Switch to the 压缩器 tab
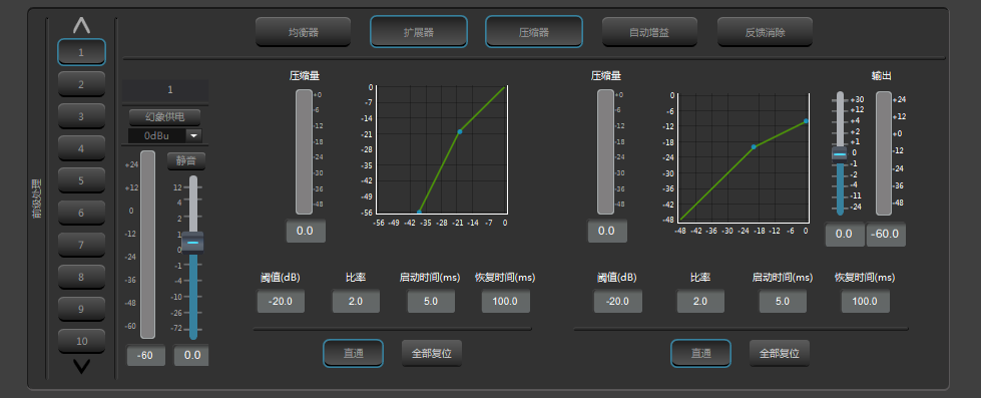This screenshot has width=981, height=398. (x=534, y=32)
